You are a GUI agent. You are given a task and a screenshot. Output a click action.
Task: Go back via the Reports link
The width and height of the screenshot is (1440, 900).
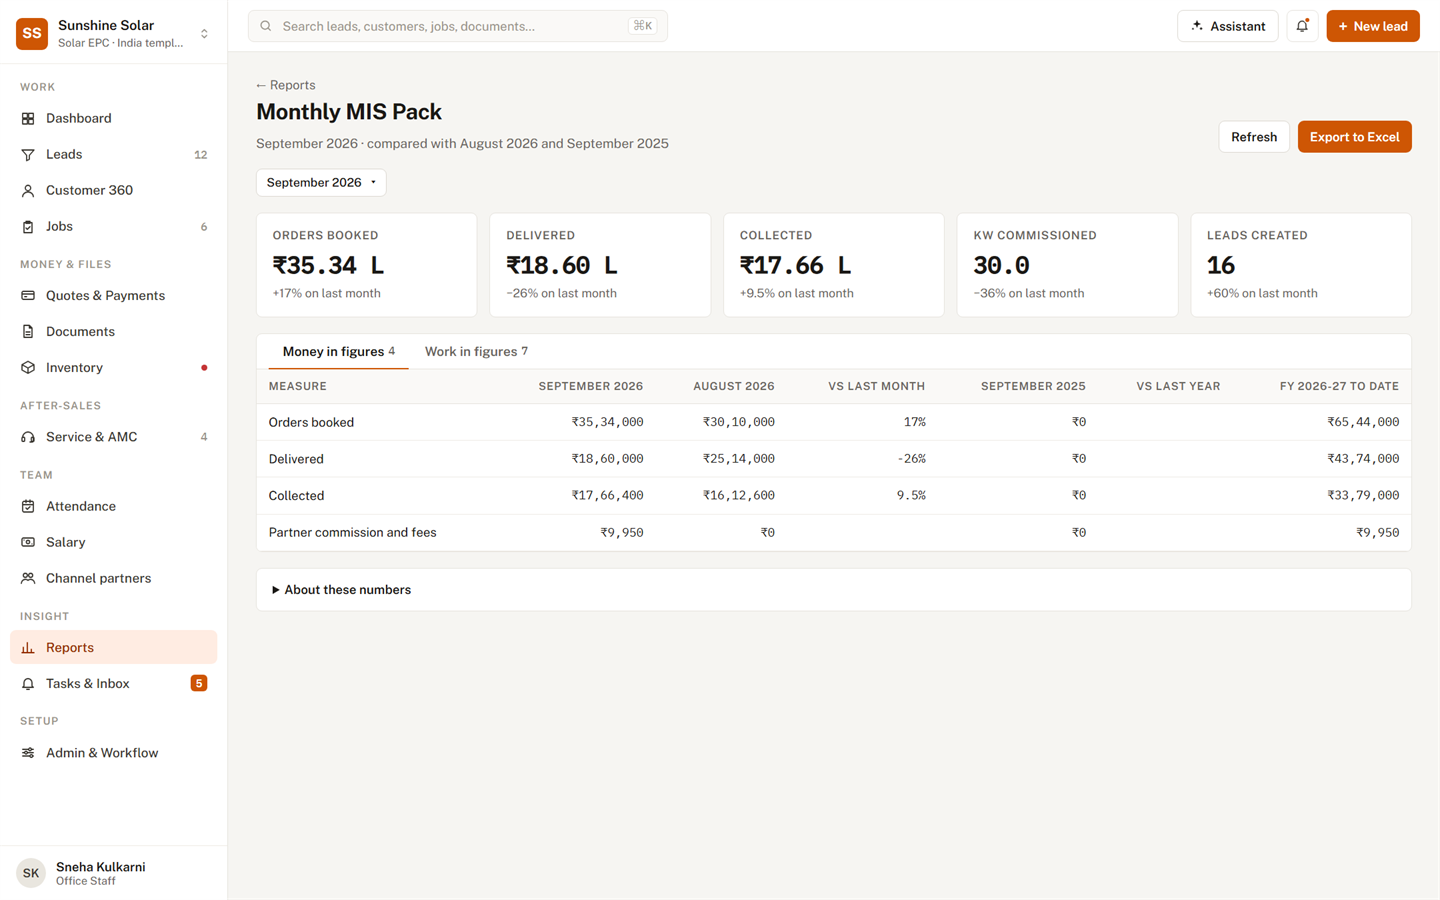(x=285, y=85)
